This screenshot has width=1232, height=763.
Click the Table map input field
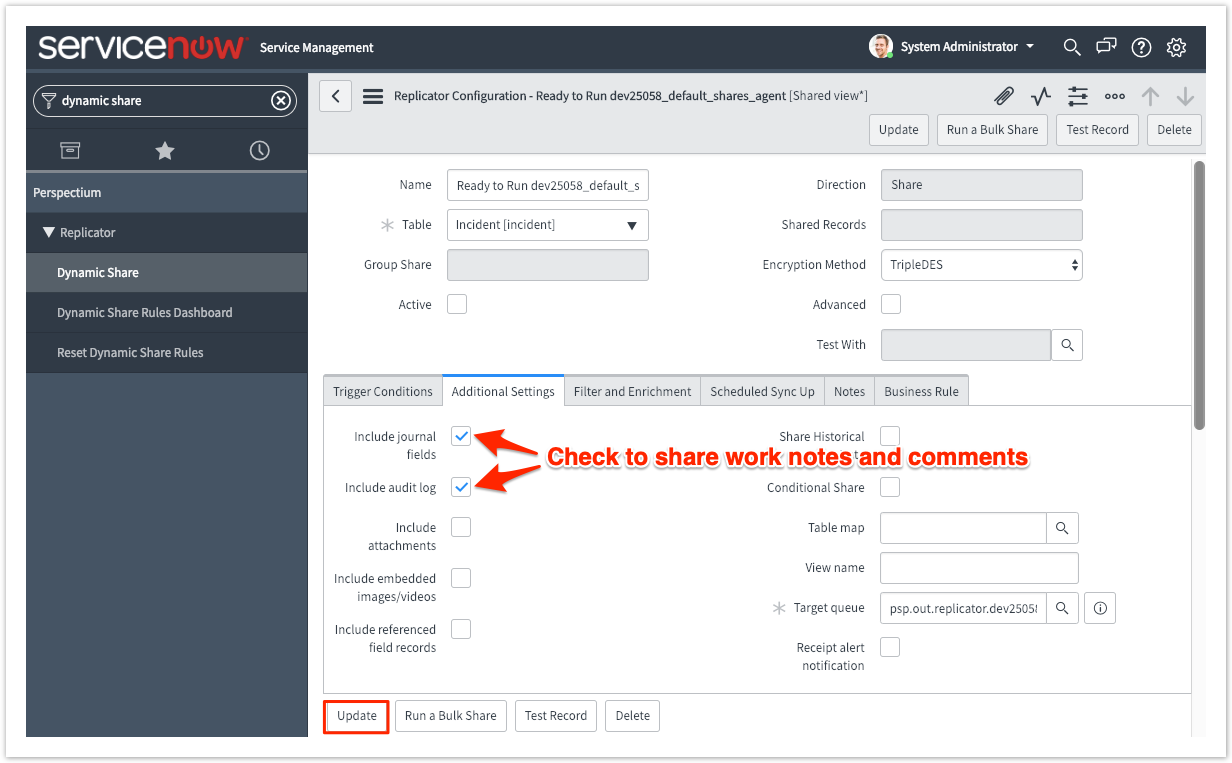(963, 528)
